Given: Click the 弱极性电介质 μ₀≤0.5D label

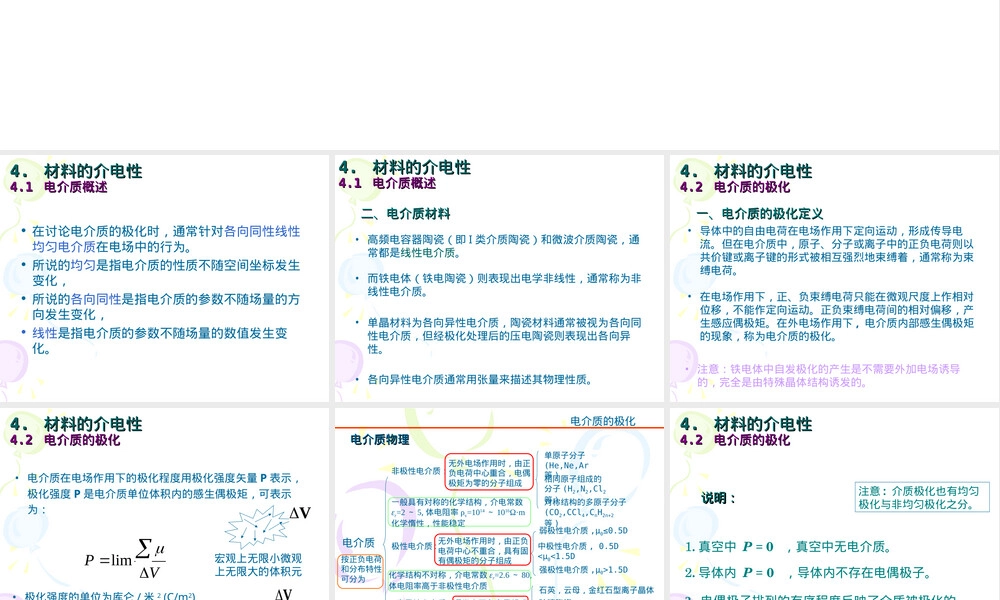Looking at the screenshot, I should [584, 530].
